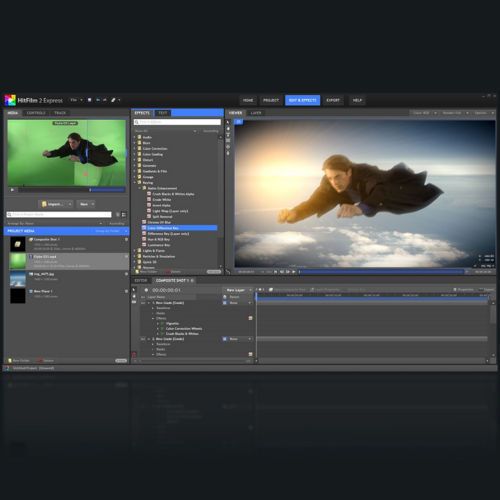Go to the HOME screen tab

pos(248,100)
